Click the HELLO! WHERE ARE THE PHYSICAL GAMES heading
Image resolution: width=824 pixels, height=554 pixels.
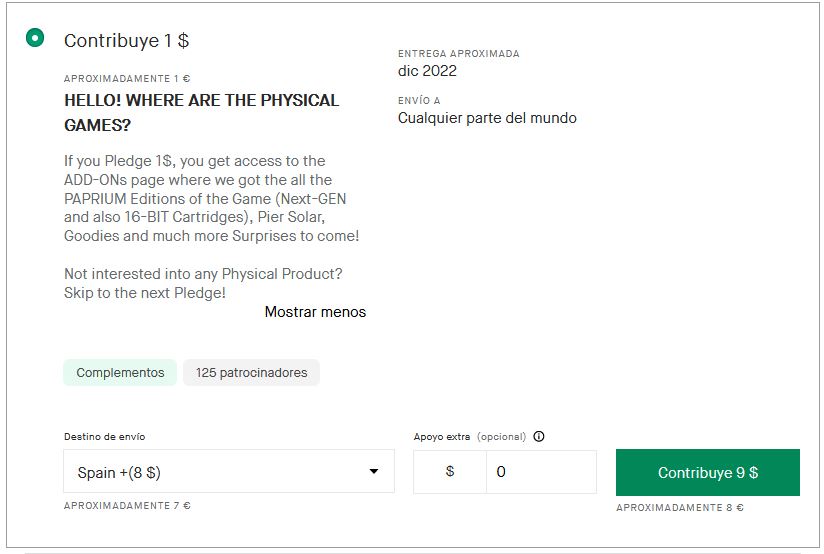[201, 113]
